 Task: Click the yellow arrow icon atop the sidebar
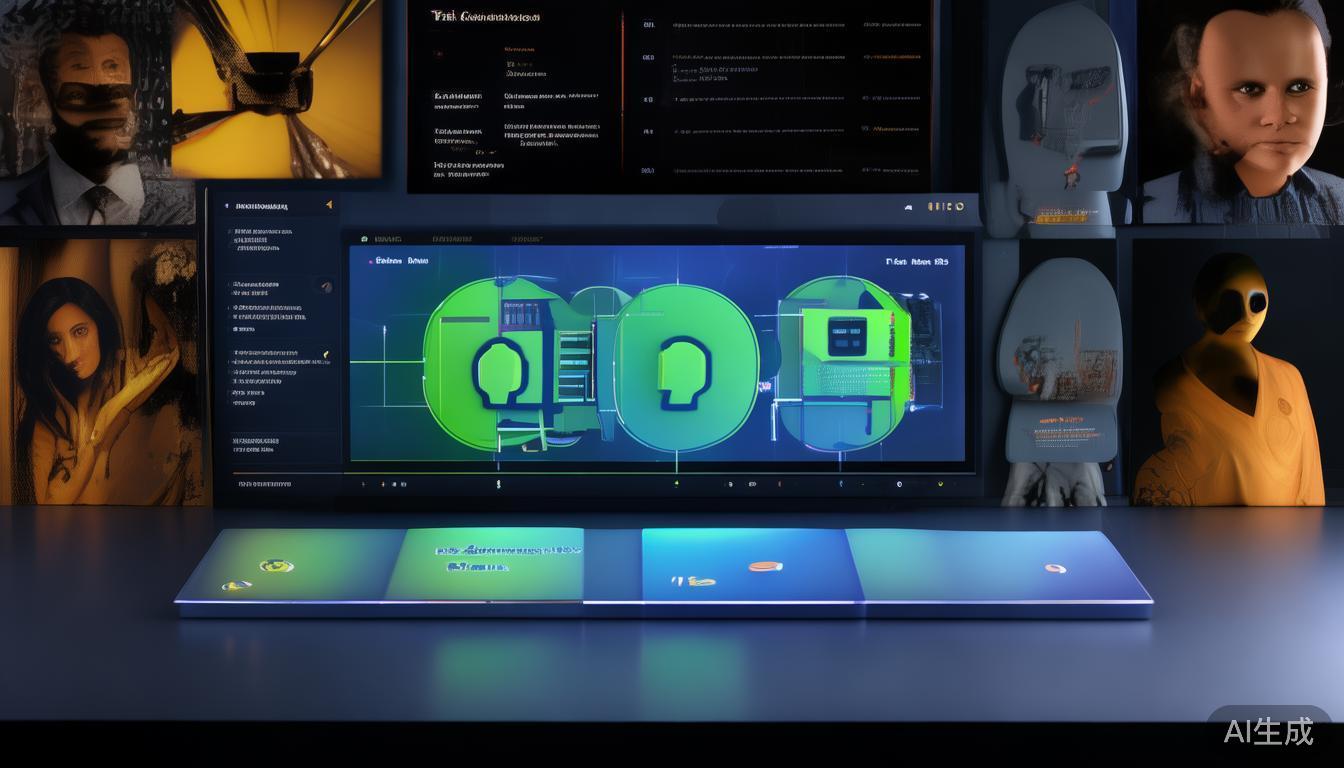point(328,205)
